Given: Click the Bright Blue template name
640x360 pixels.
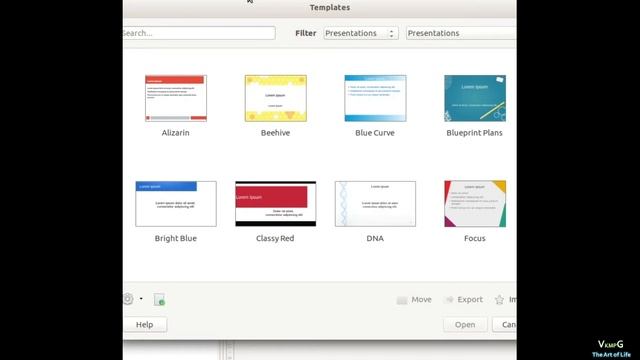Looking at the screenshot, I should [176, 238].
